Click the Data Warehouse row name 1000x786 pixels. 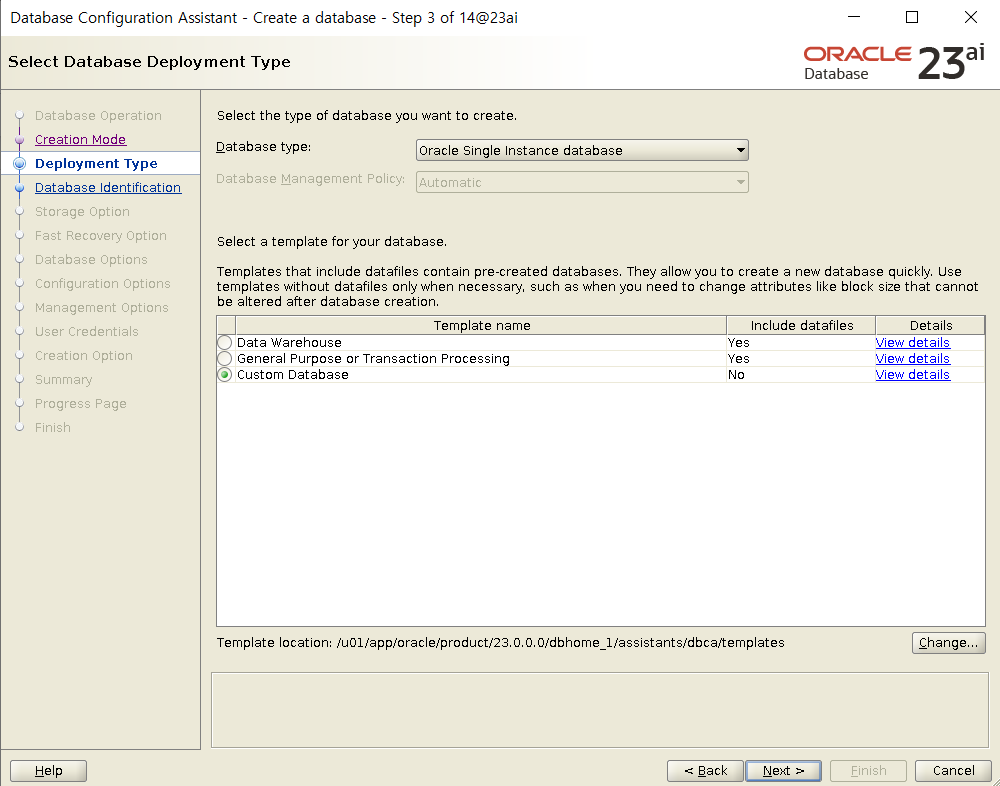[289, 343]
